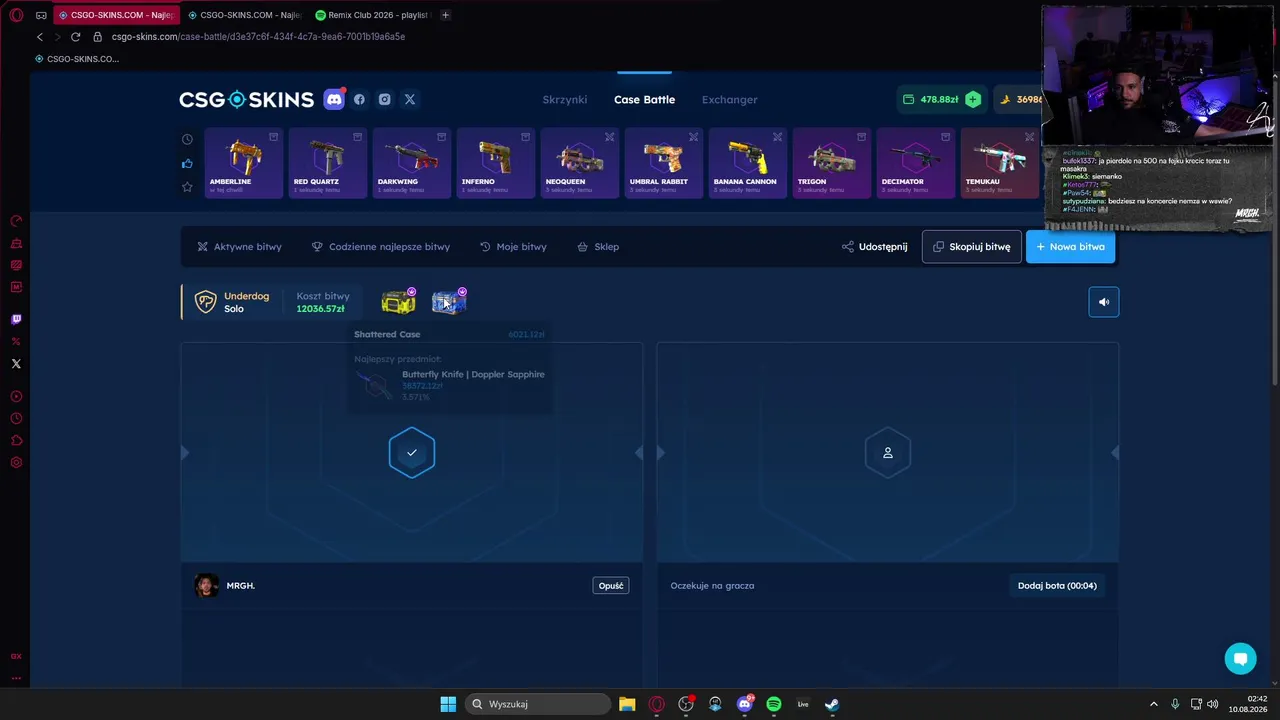
Task: Click Udostępnij to share the battle
Action: (x=875, y=247)
